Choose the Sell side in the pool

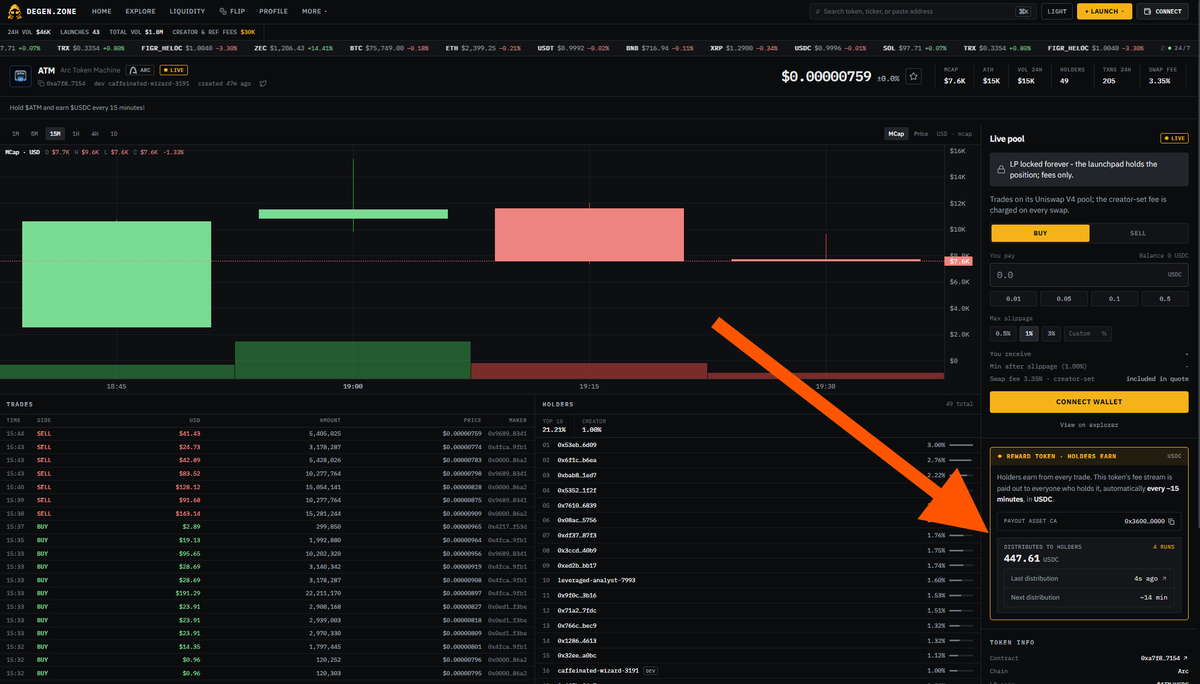[1138, 232]
